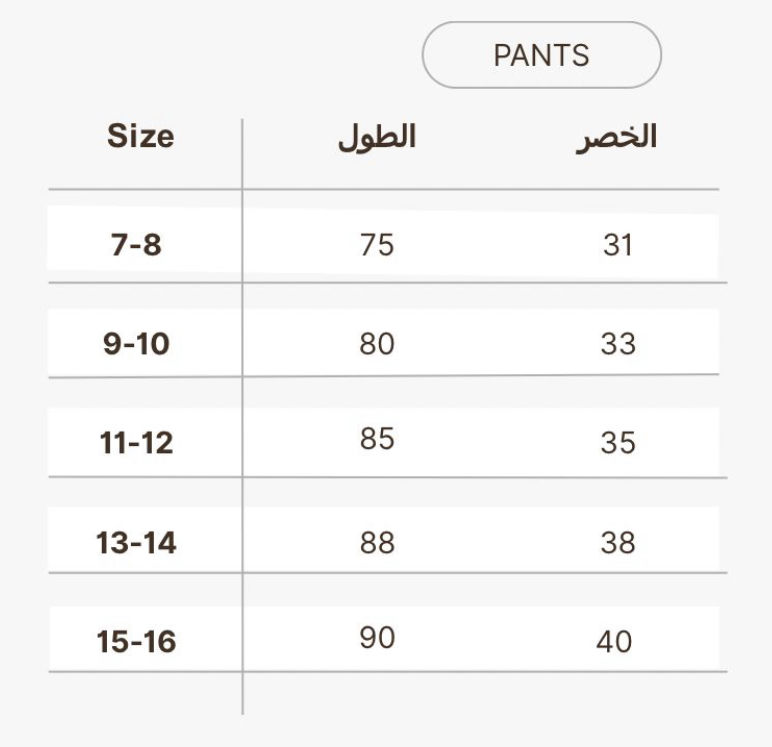772x747 pixels.
Task: Select the 15-16 size label
Action: pyautogui.click(x=136, y=641)
